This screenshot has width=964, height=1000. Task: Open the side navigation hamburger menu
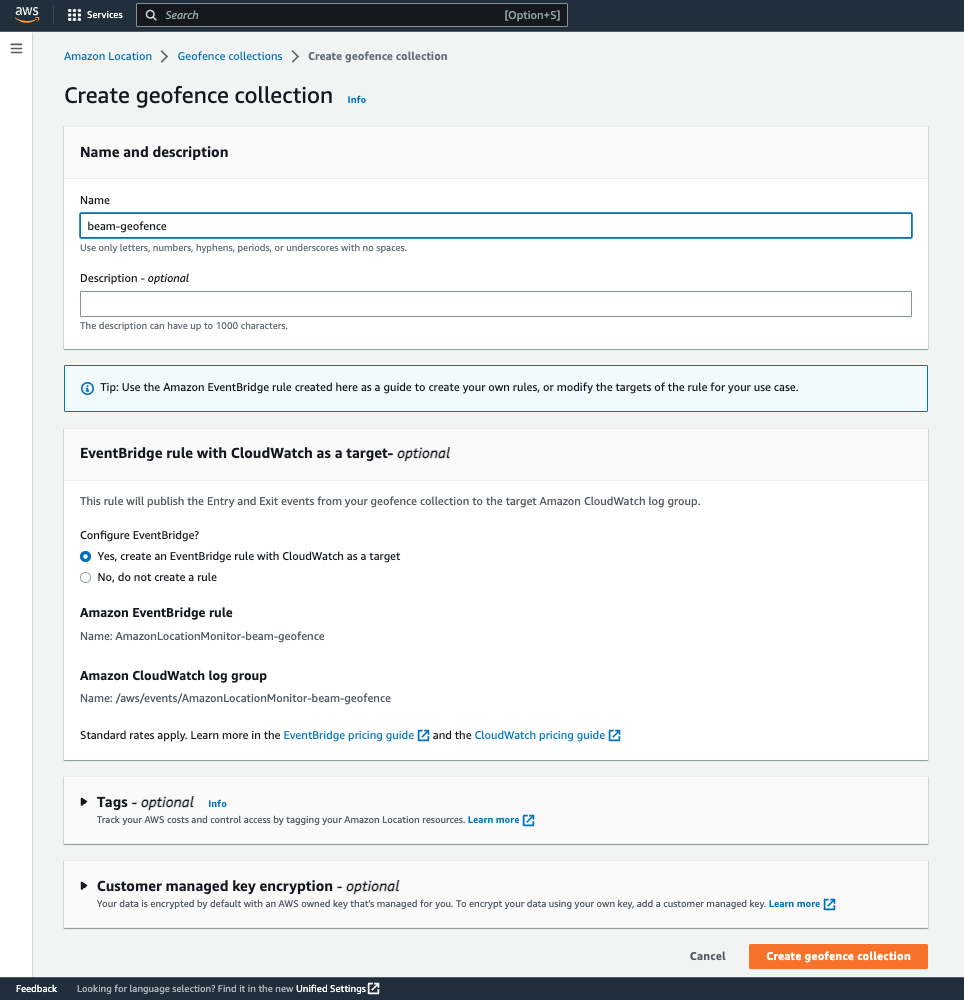pos(16,48)
